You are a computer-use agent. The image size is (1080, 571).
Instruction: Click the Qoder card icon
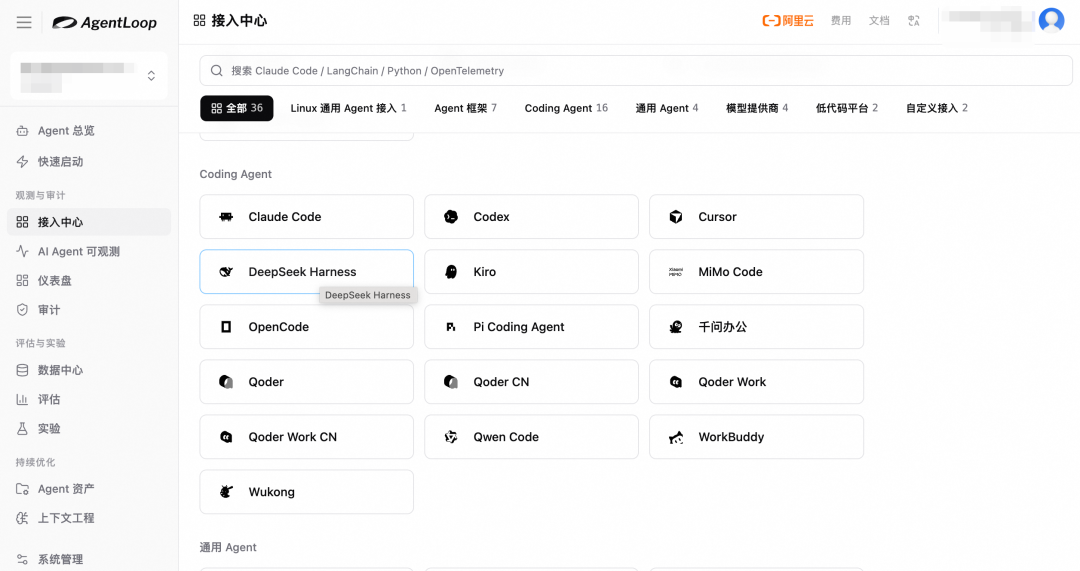(226, 382)
